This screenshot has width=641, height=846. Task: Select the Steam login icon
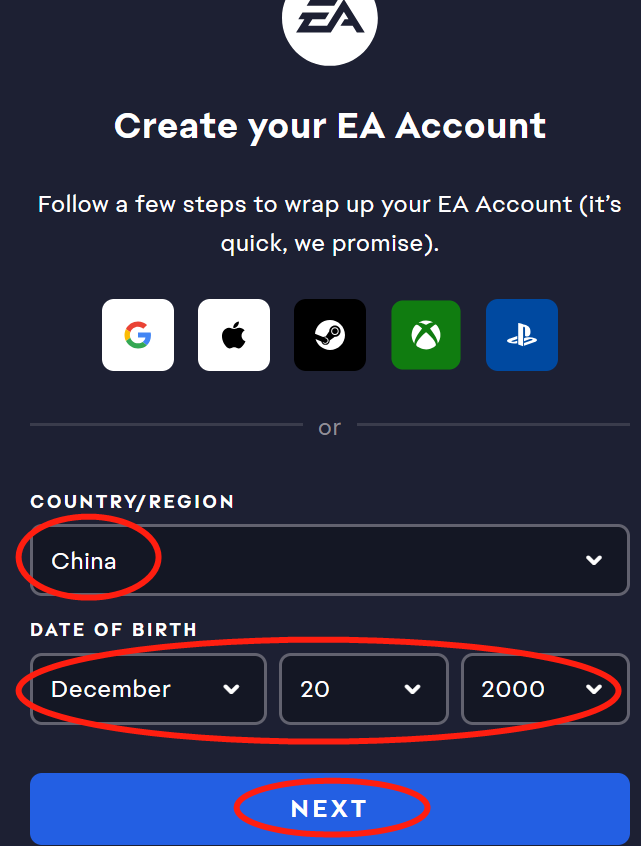(330, 335)
